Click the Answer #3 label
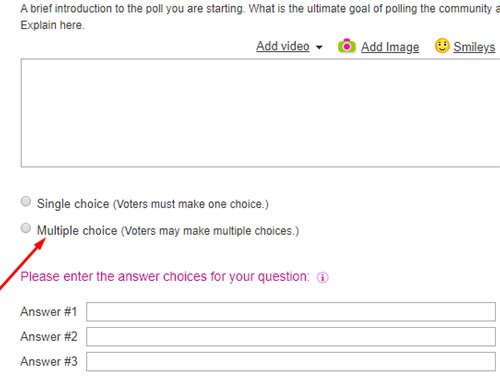The image size is (500, 380). point(49,361)
